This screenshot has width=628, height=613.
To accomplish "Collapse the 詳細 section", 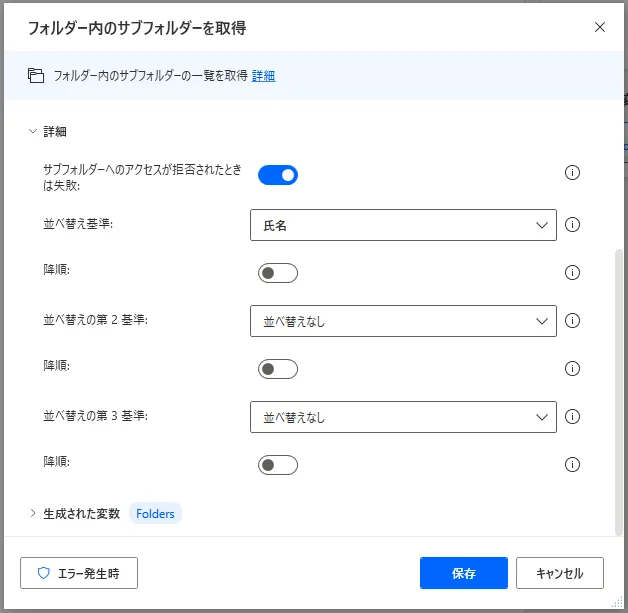I will [x=33, y=131].
